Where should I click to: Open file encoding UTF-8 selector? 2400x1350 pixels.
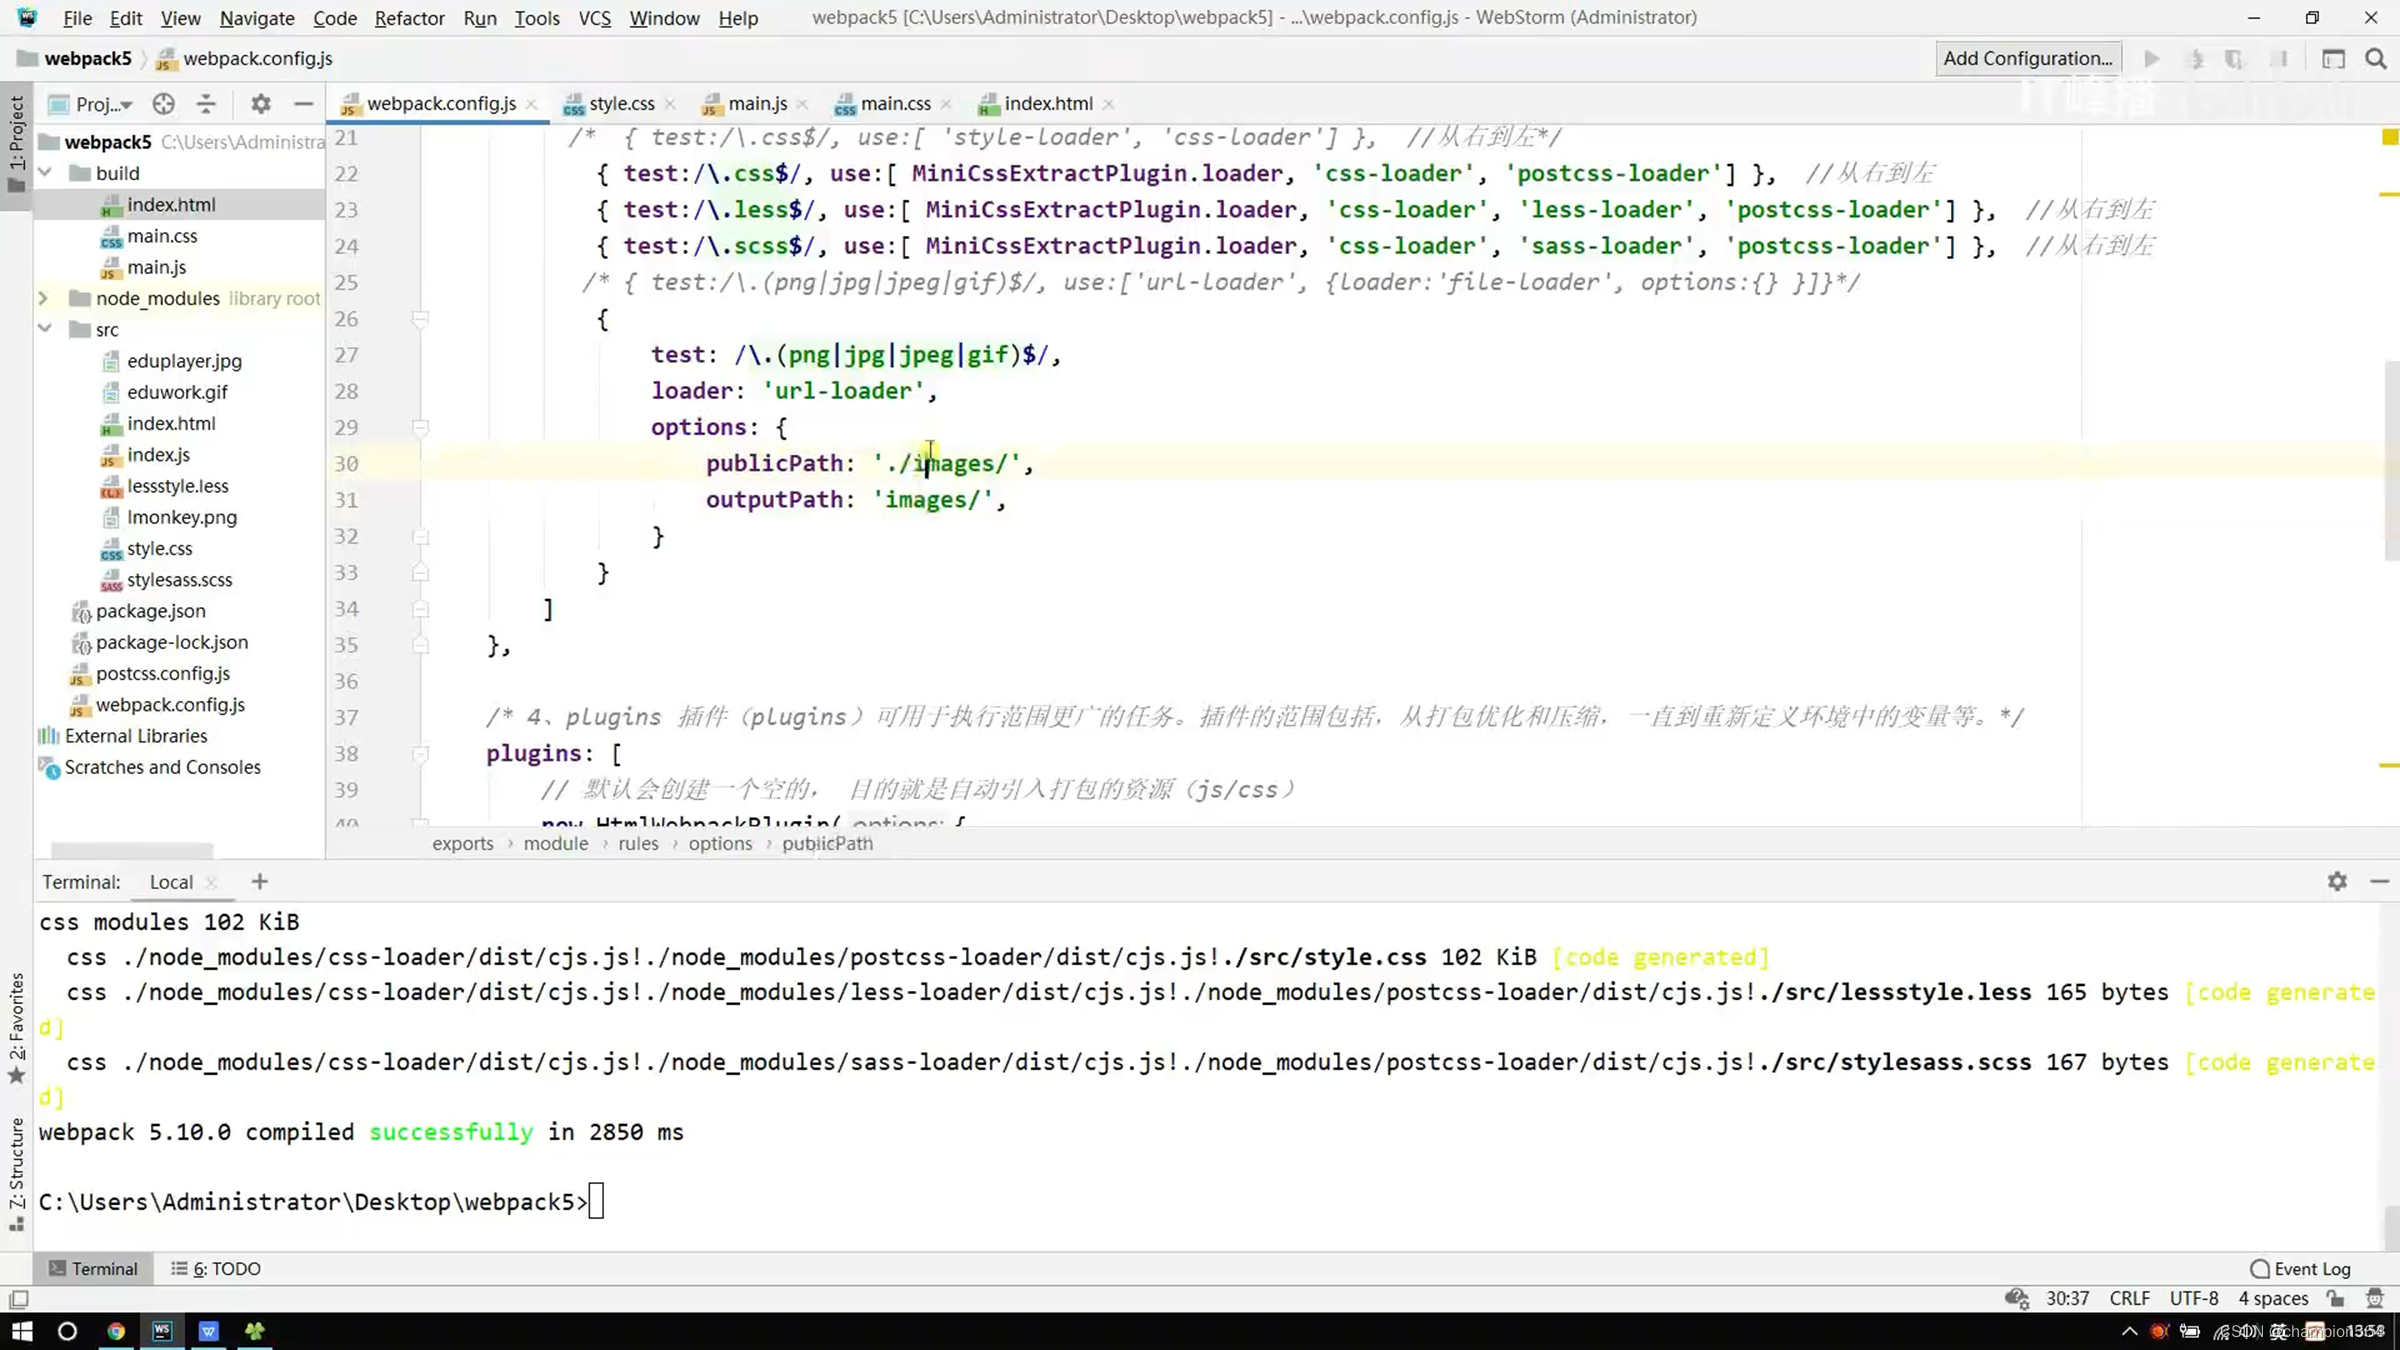[2193, 1298]
